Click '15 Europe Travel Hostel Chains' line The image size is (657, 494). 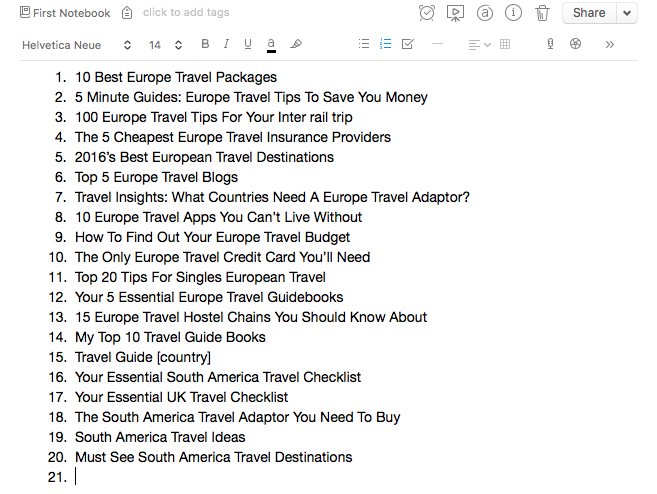click(x=251, y=317)
